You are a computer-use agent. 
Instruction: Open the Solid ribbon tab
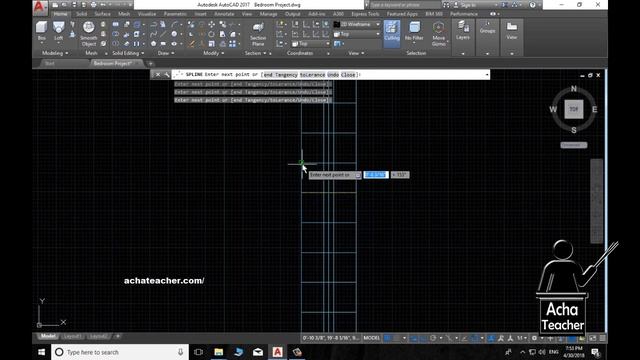(81, 14)
